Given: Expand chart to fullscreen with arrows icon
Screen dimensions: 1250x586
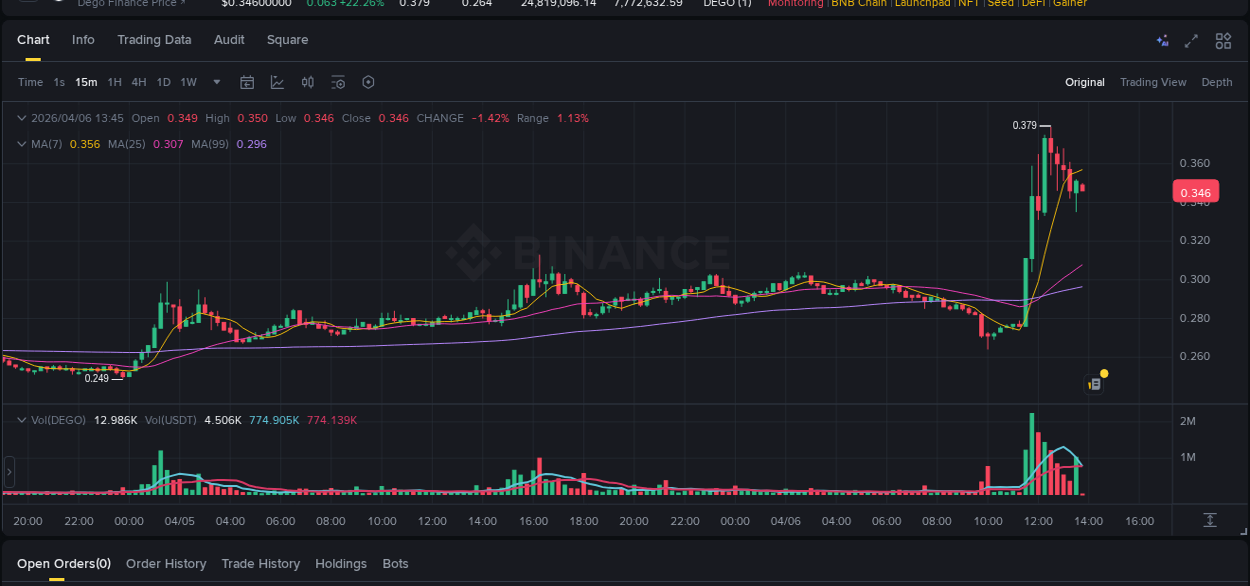Looking at the screenshot, I should (1191, 41).
